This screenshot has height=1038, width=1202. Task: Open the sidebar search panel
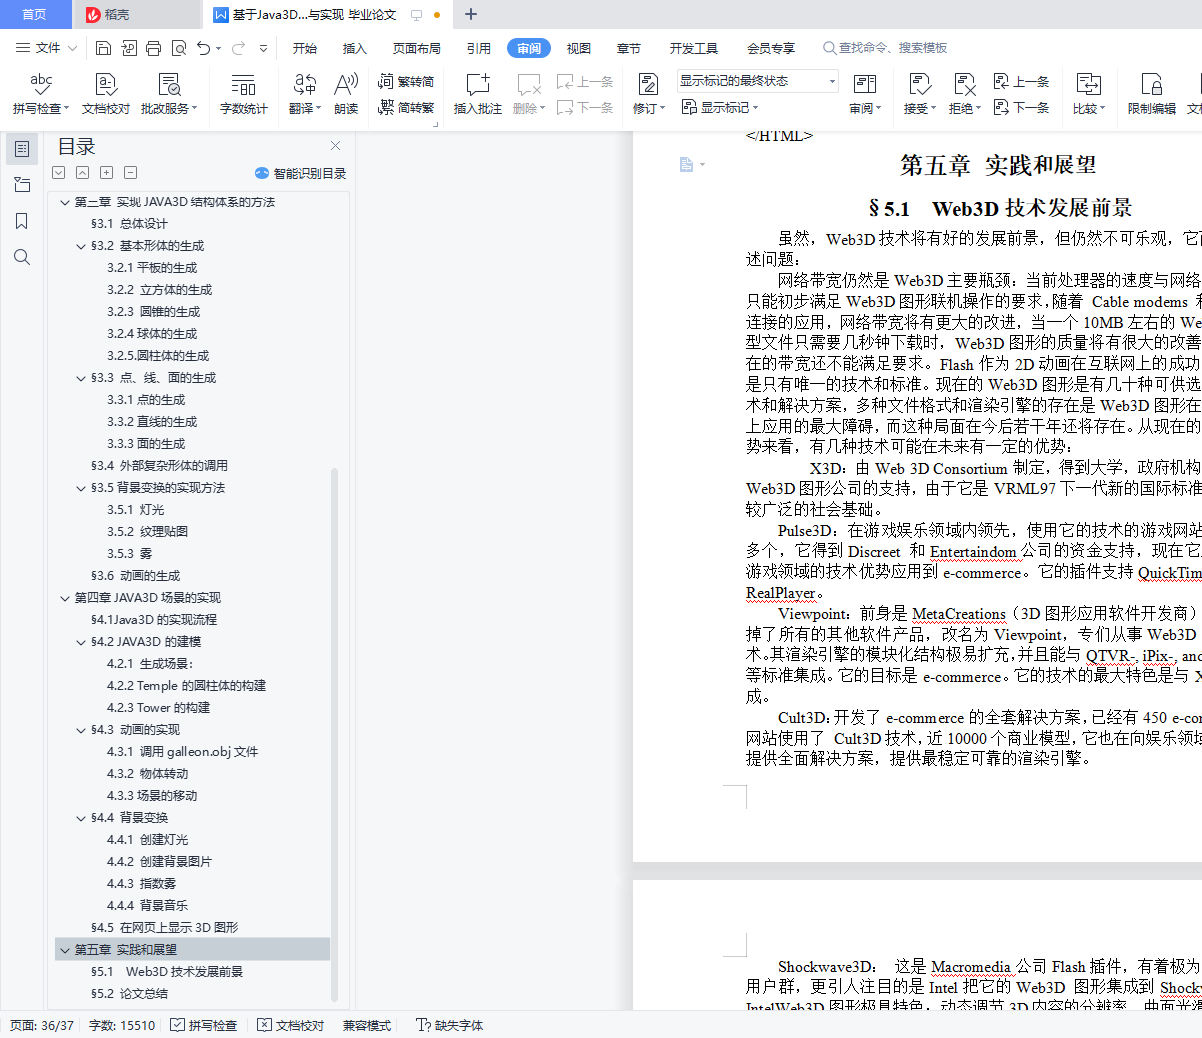pyautogui.click(x=22, y=257)
